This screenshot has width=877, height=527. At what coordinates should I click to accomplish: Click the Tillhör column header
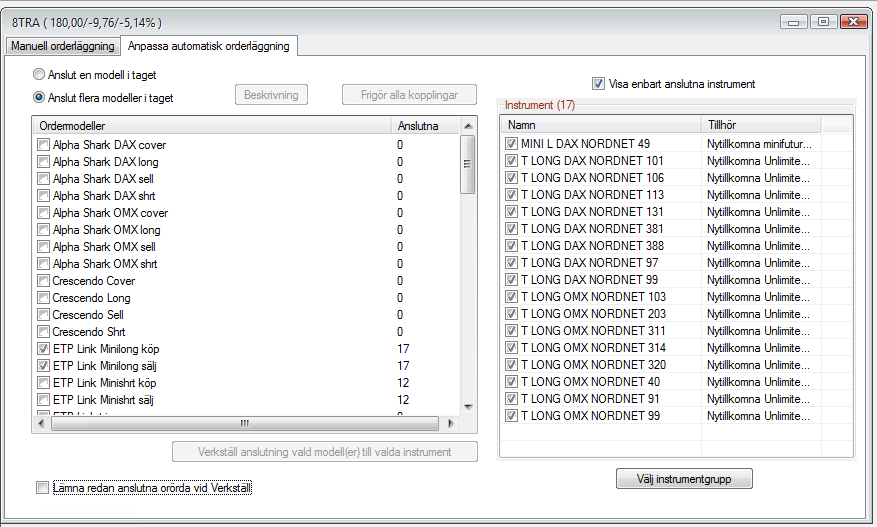pyautogui.click(x=762, y=125)
